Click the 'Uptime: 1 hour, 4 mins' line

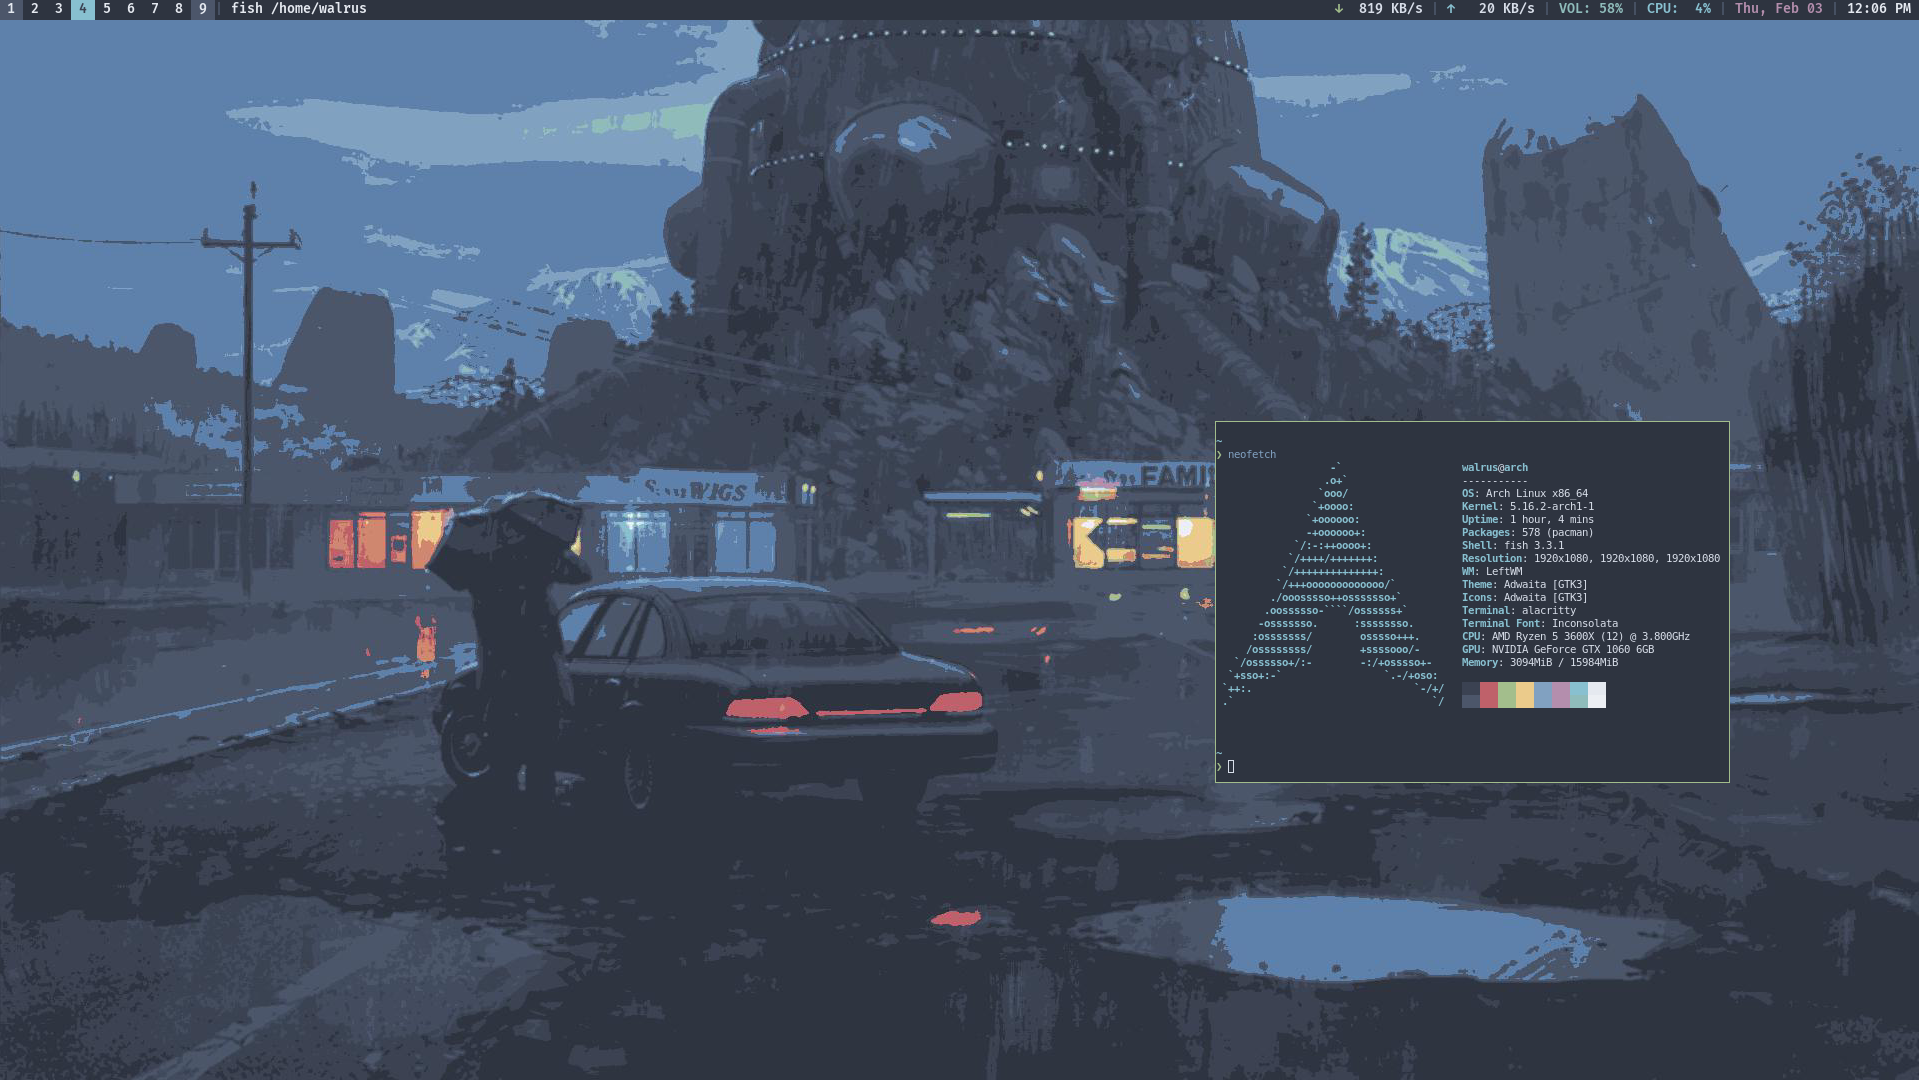click(x=1528, y=520)
